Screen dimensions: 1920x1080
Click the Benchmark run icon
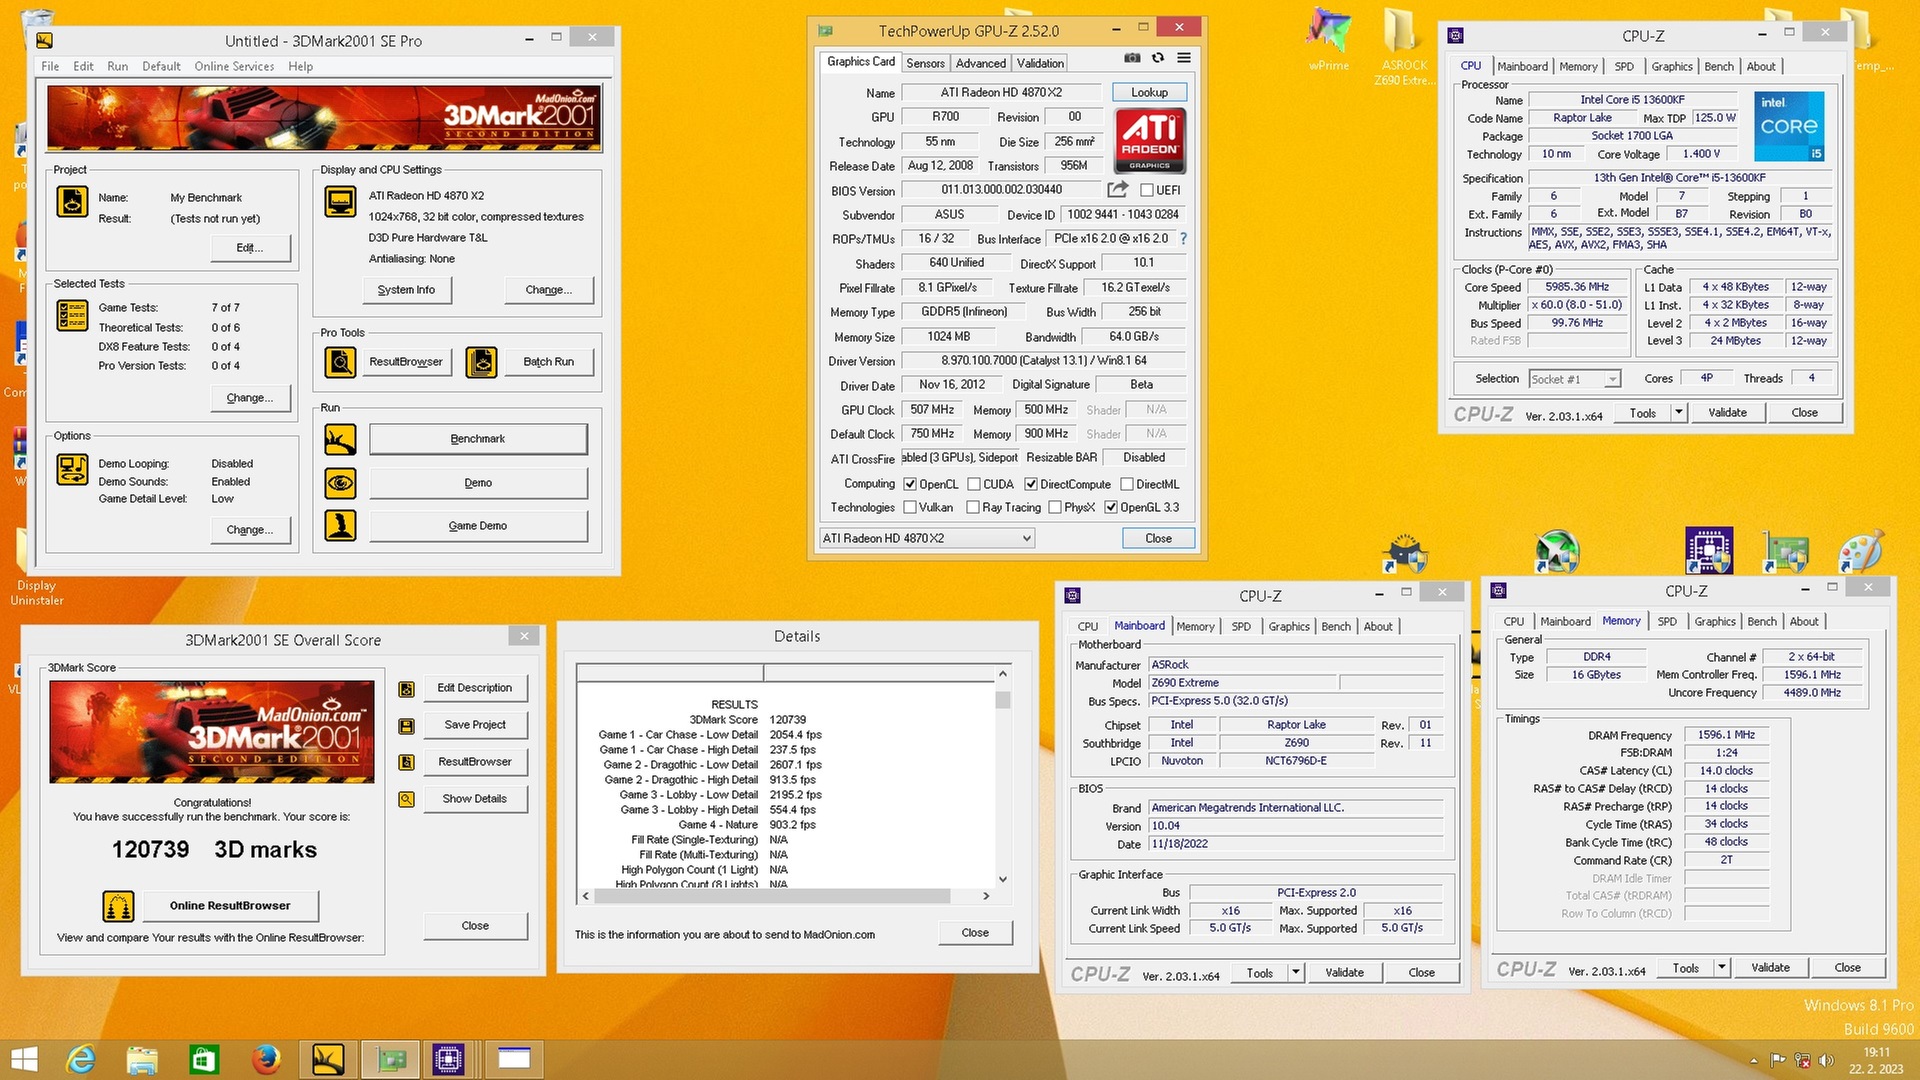340,439
